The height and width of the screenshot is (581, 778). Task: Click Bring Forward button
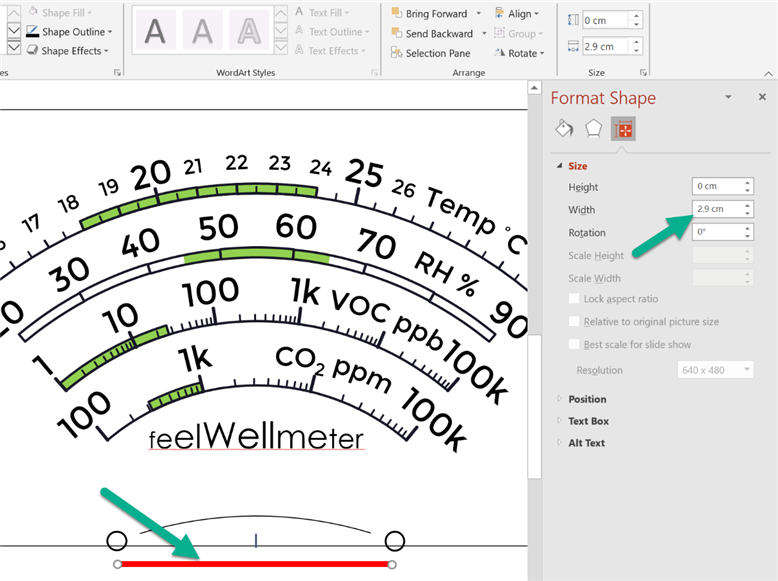point(429,13)
